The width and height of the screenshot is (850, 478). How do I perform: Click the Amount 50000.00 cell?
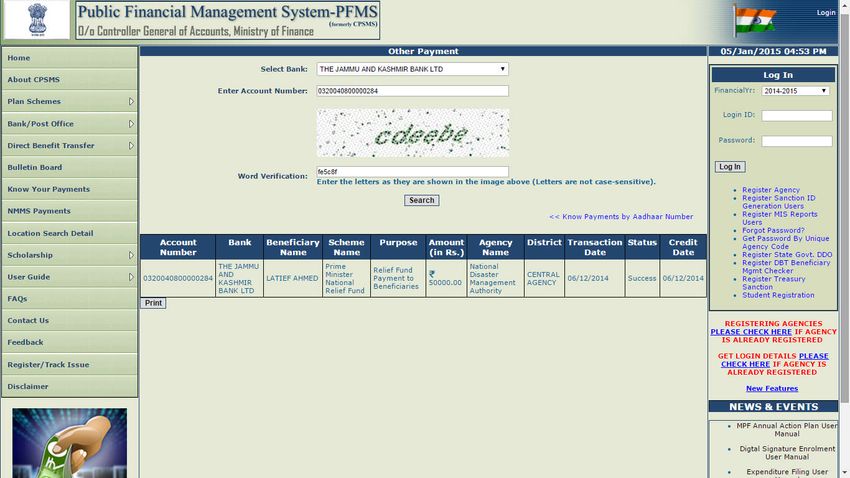click(446, 278)
